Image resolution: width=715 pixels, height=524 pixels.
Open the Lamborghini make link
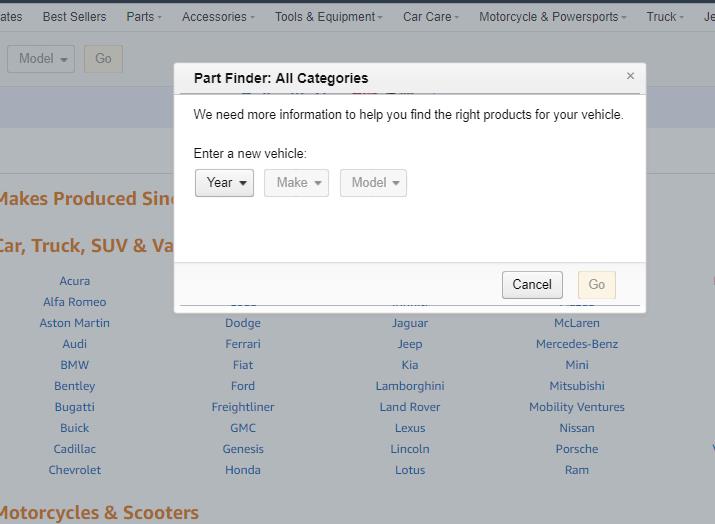pyautogui.click(x=410, y=386)
